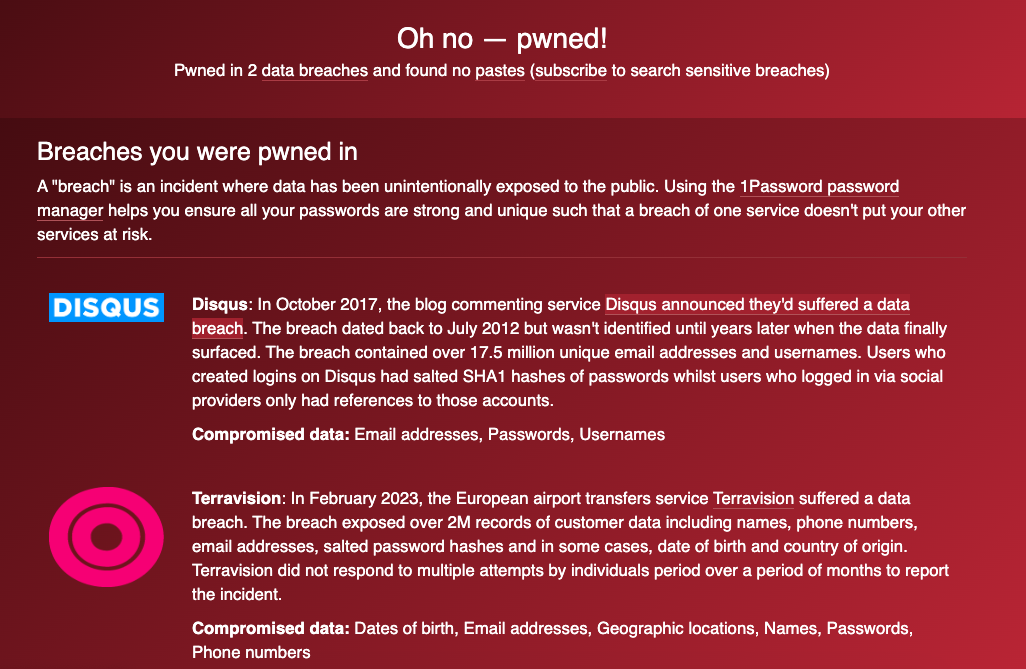Open the "data breaches" link
The width and height of the screenshot is (1026, 669).
[314, 71]
